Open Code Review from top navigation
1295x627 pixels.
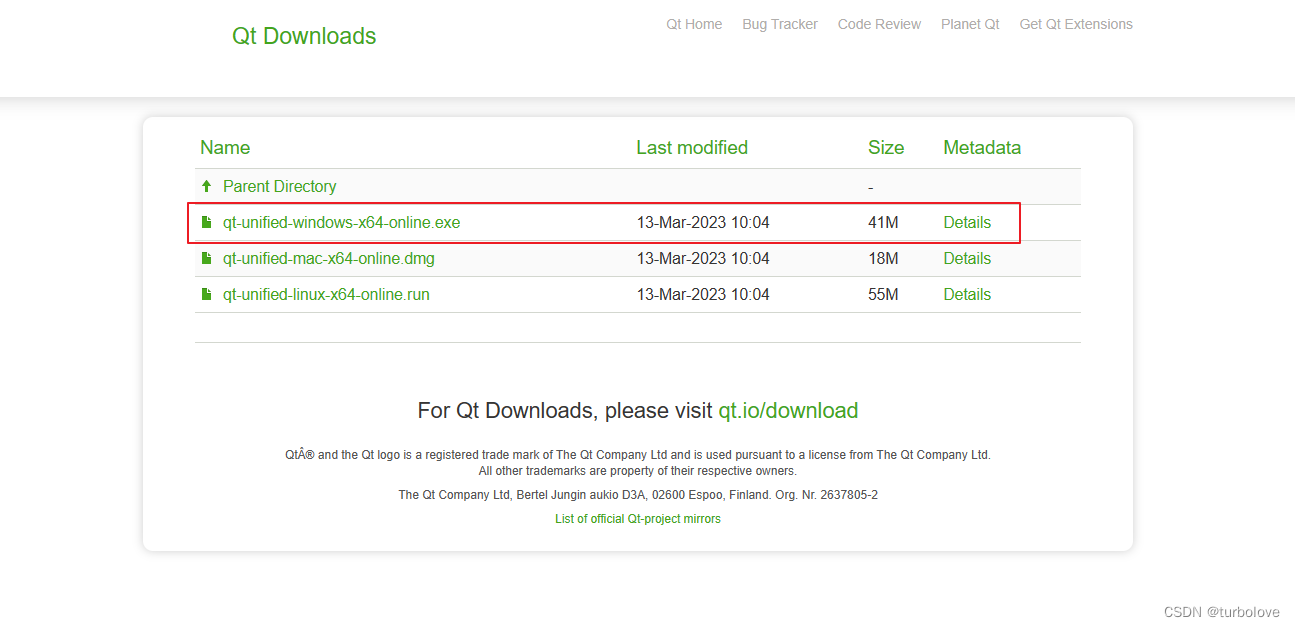(x=879, y=24)
